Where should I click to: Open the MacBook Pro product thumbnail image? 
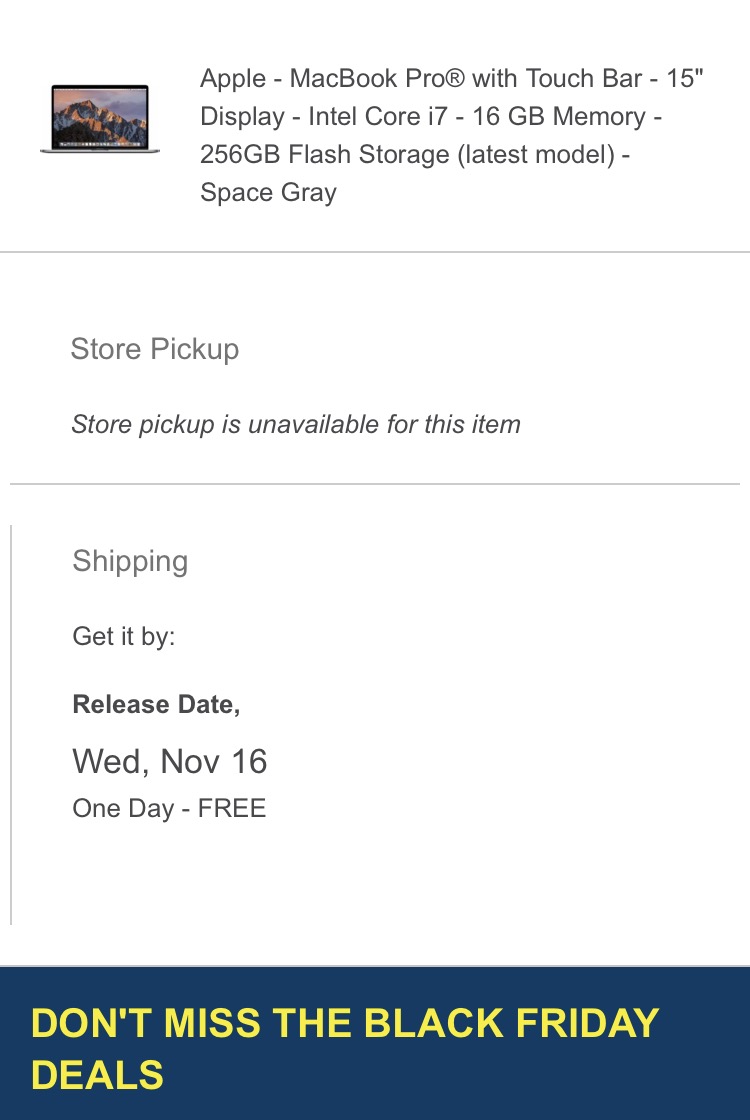100,118
